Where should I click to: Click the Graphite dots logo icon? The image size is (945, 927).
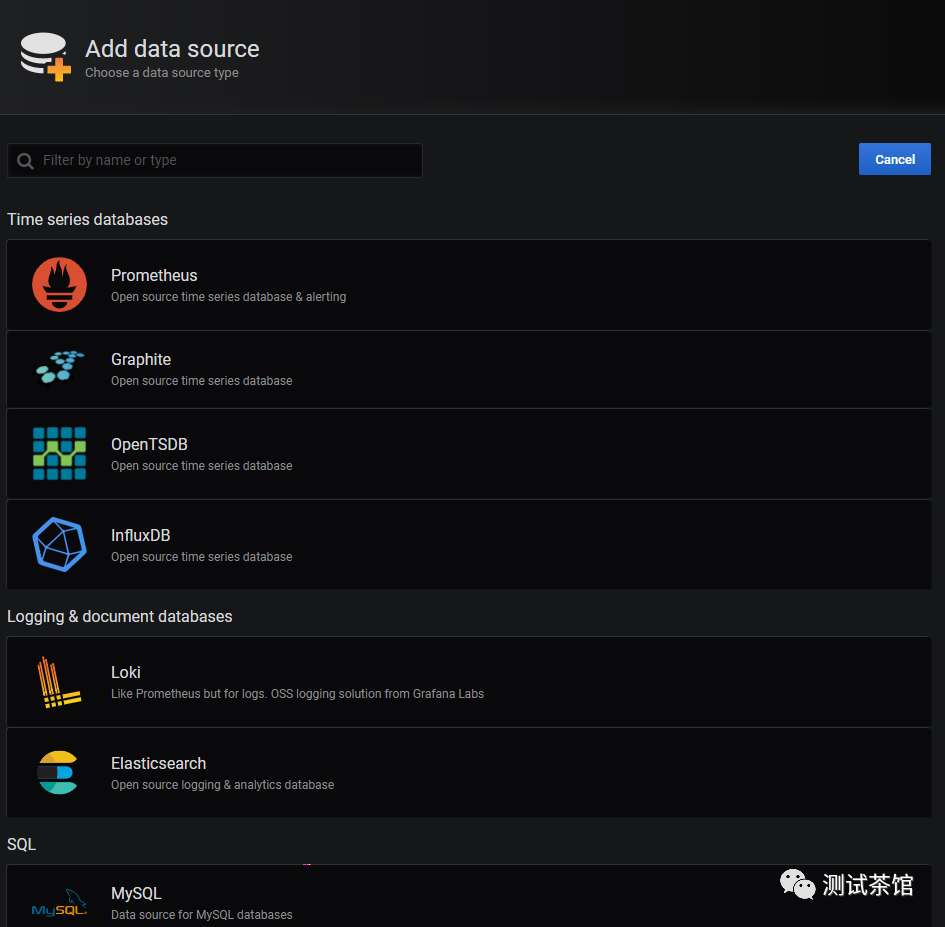click(x=59, y=367)
